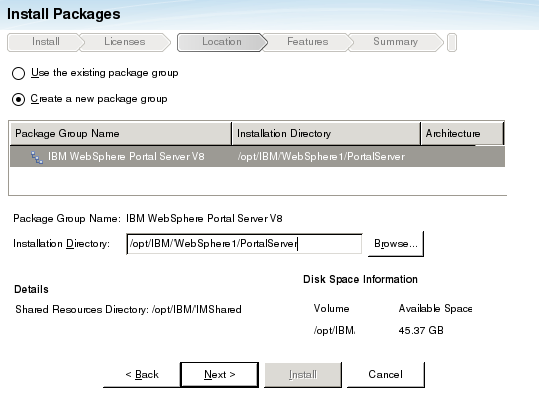This screenshot has width=539, height=408.
Task: Click /opt/IBM/WebSphere1/PortalServer cell in table
Action: pyautogui.click(x=321, y=157)
